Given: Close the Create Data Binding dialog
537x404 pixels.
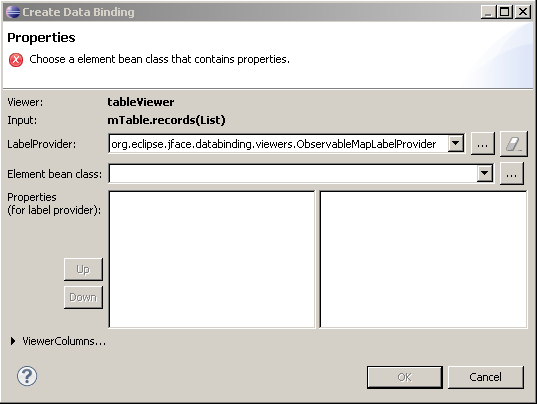Looking at the screenshot, I should tap(523, 12).
